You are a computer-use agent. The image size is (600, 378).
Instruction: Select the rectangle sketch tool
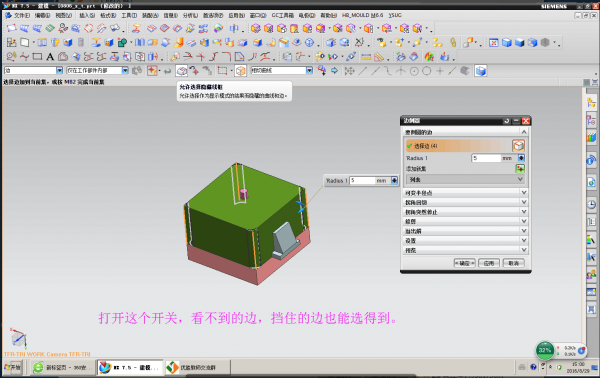click(37, 57)
